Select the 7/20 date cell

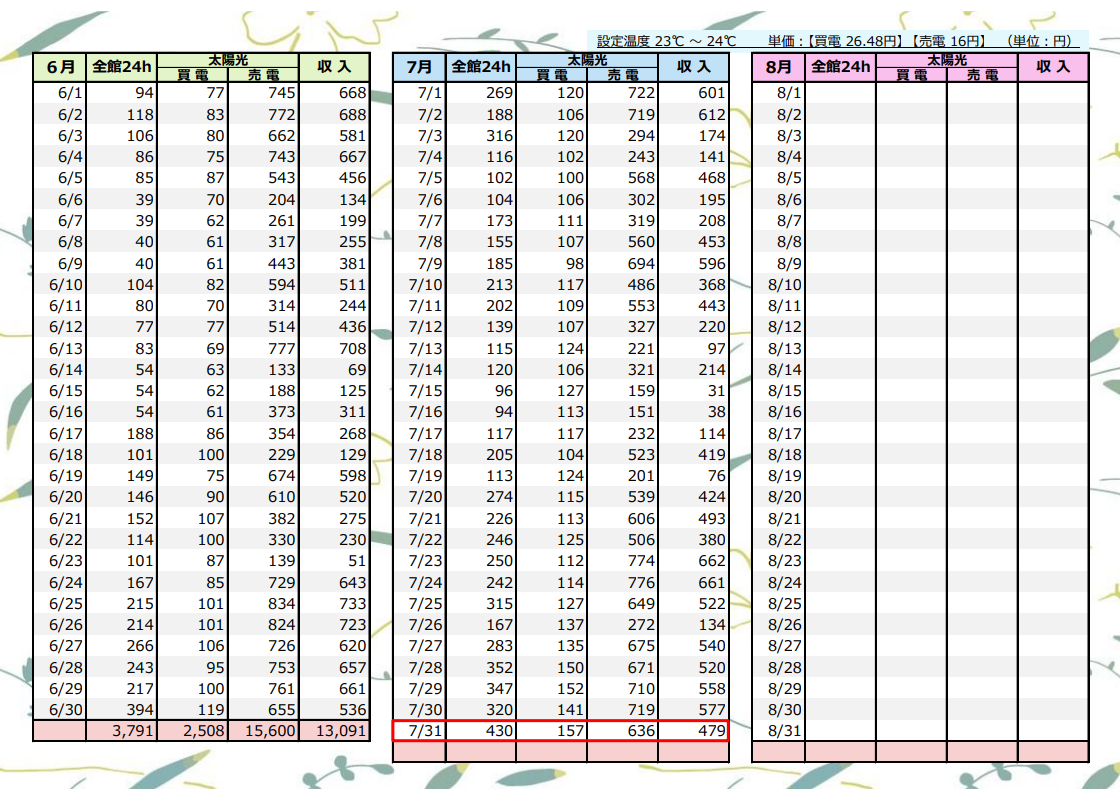pos(419,497)
